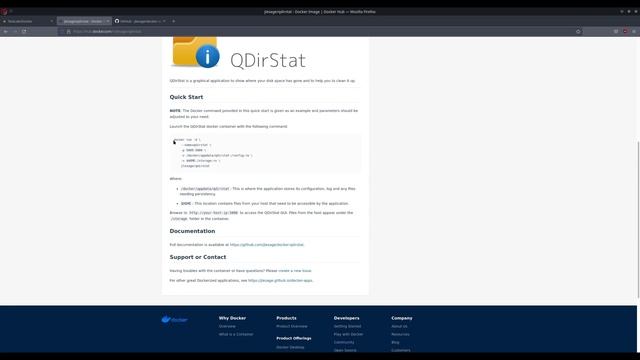Open footer About Us link
640x360 pixels.
(399, 327)
